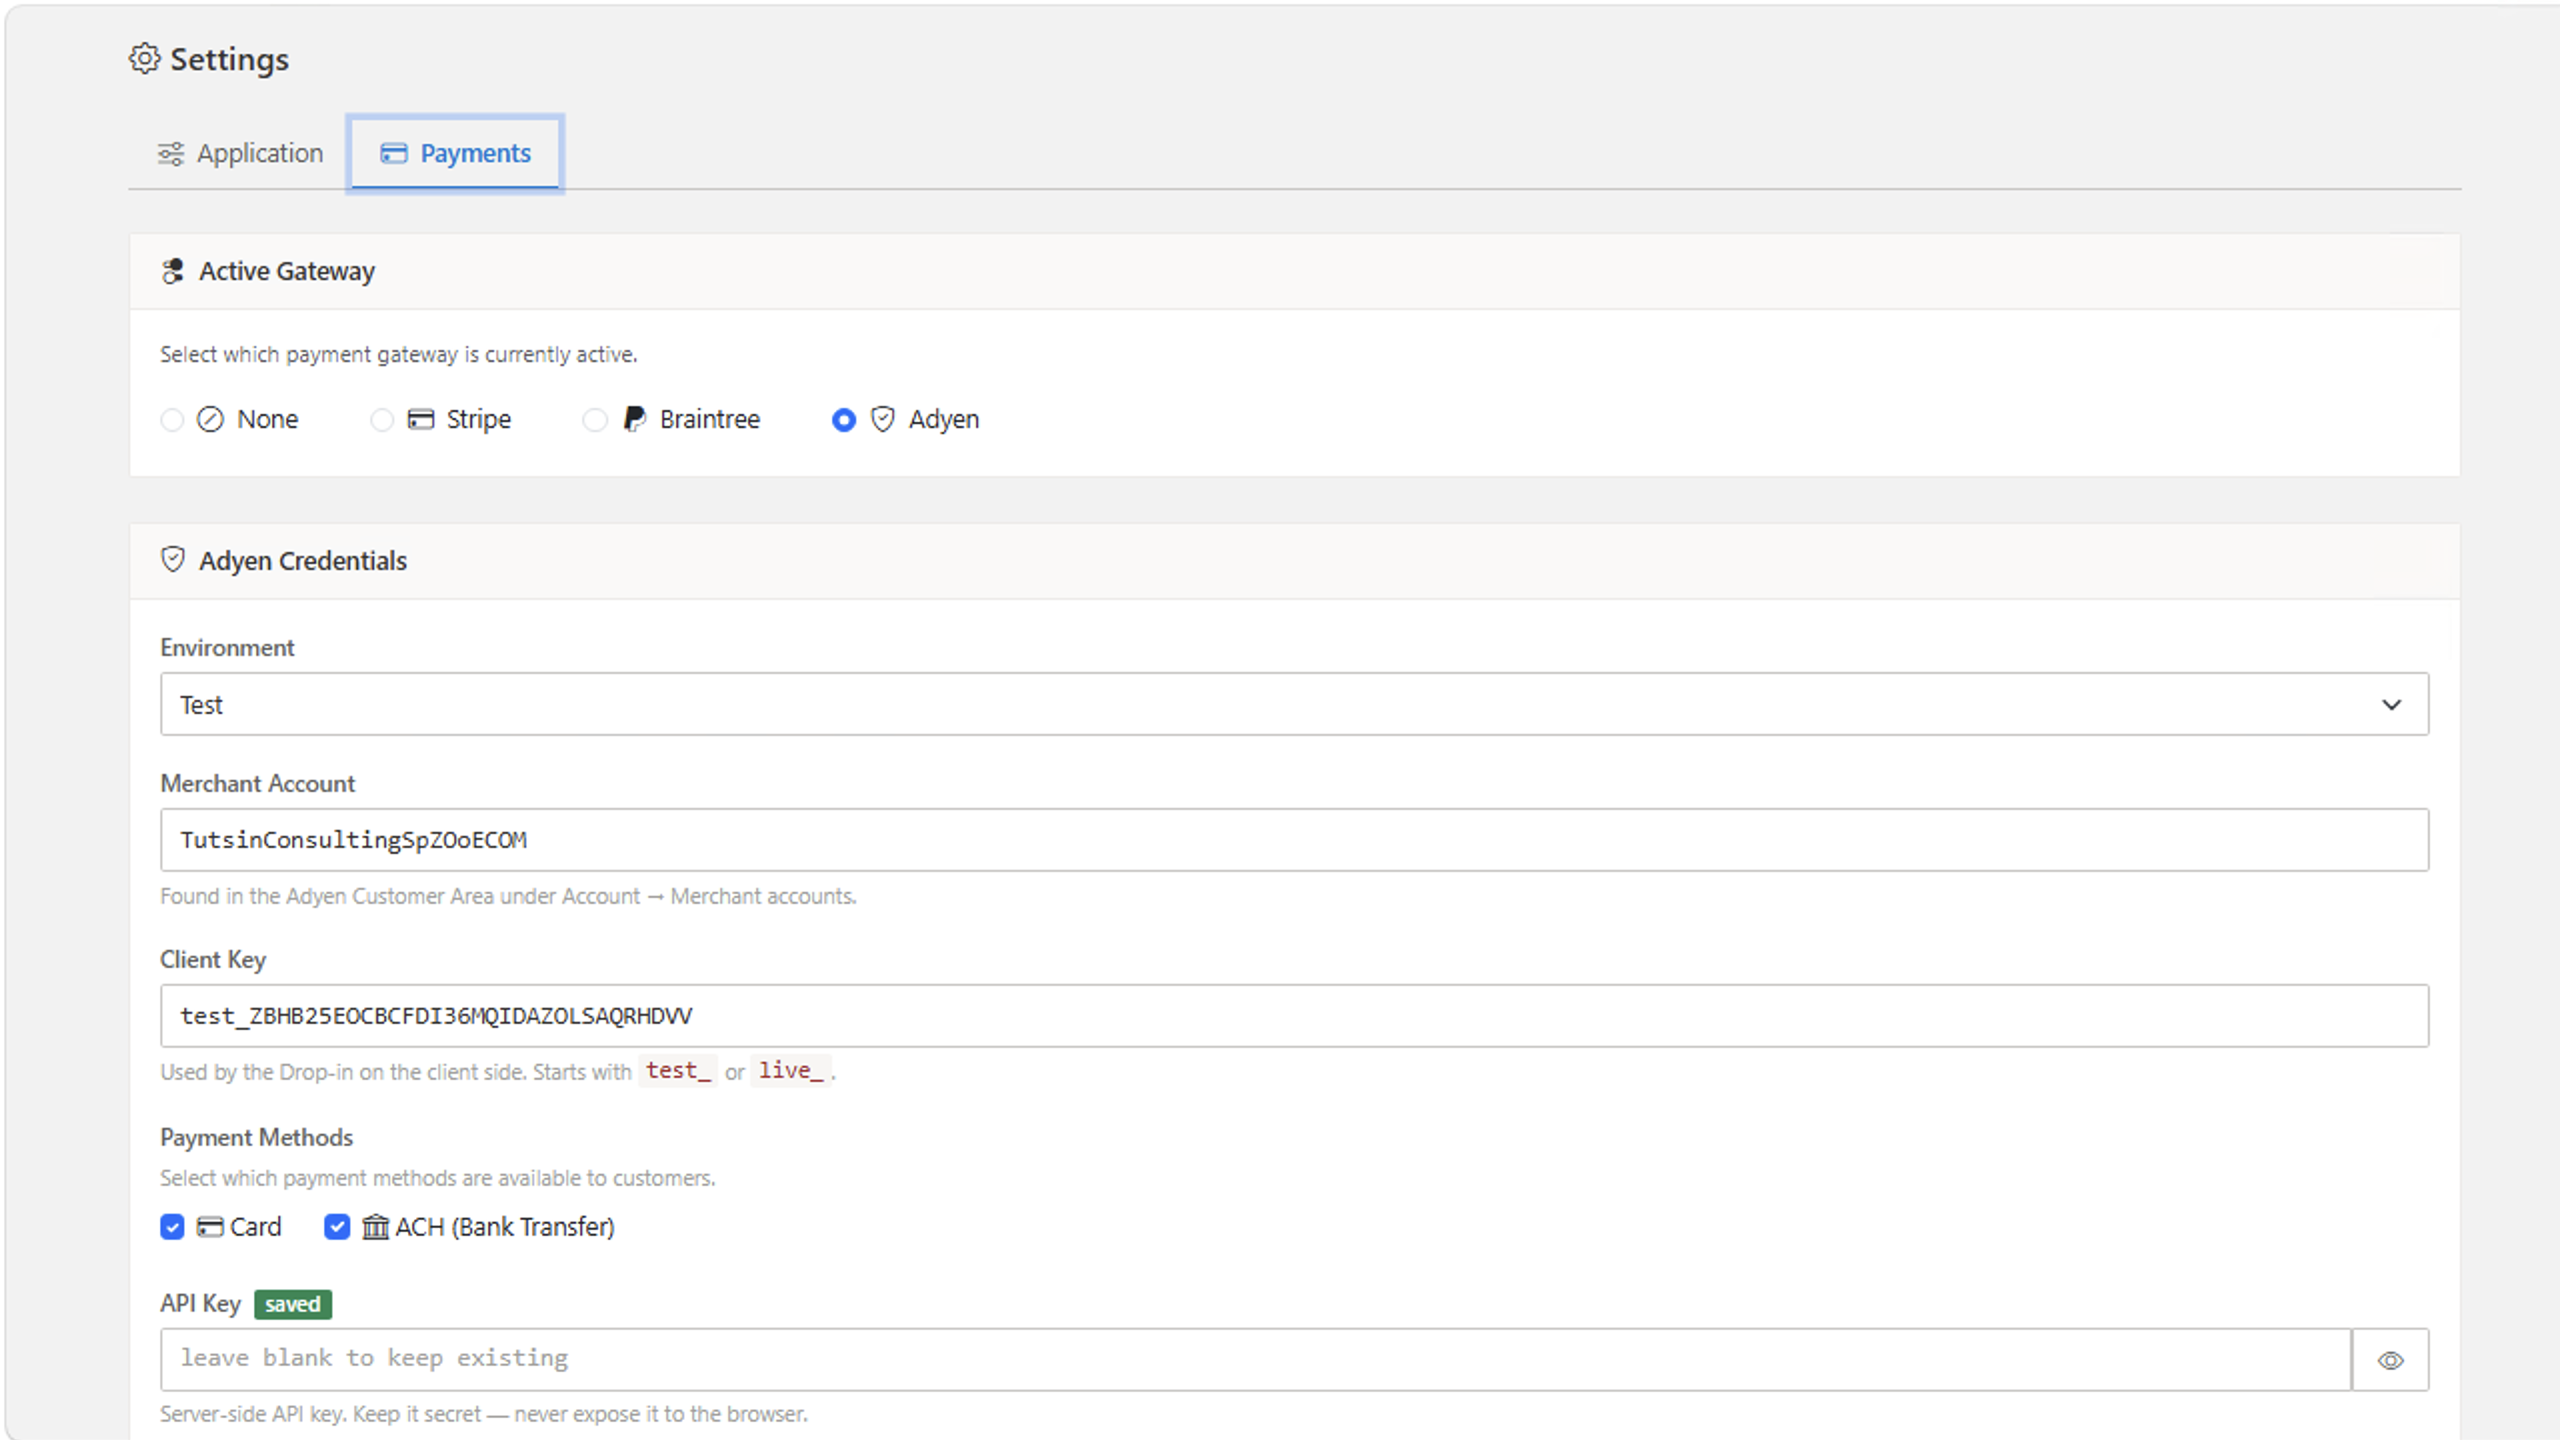
Task: Select the None gateway radio button
Action: tap(172, 420)
